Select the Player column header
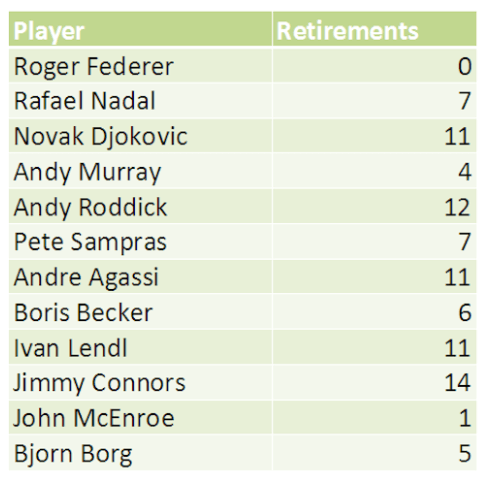493x480 pixels. (140, 29)
